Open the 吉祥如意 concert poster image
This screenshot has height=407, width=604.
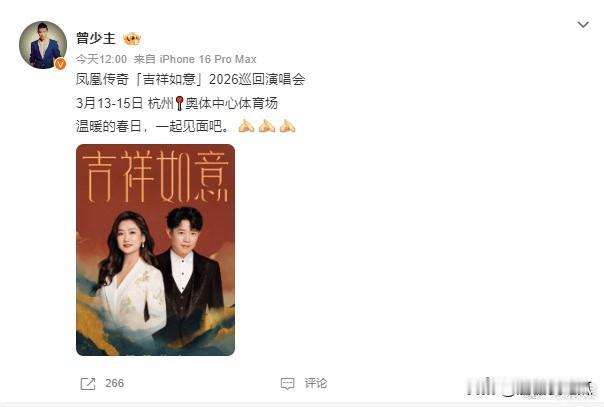(156, 250)
